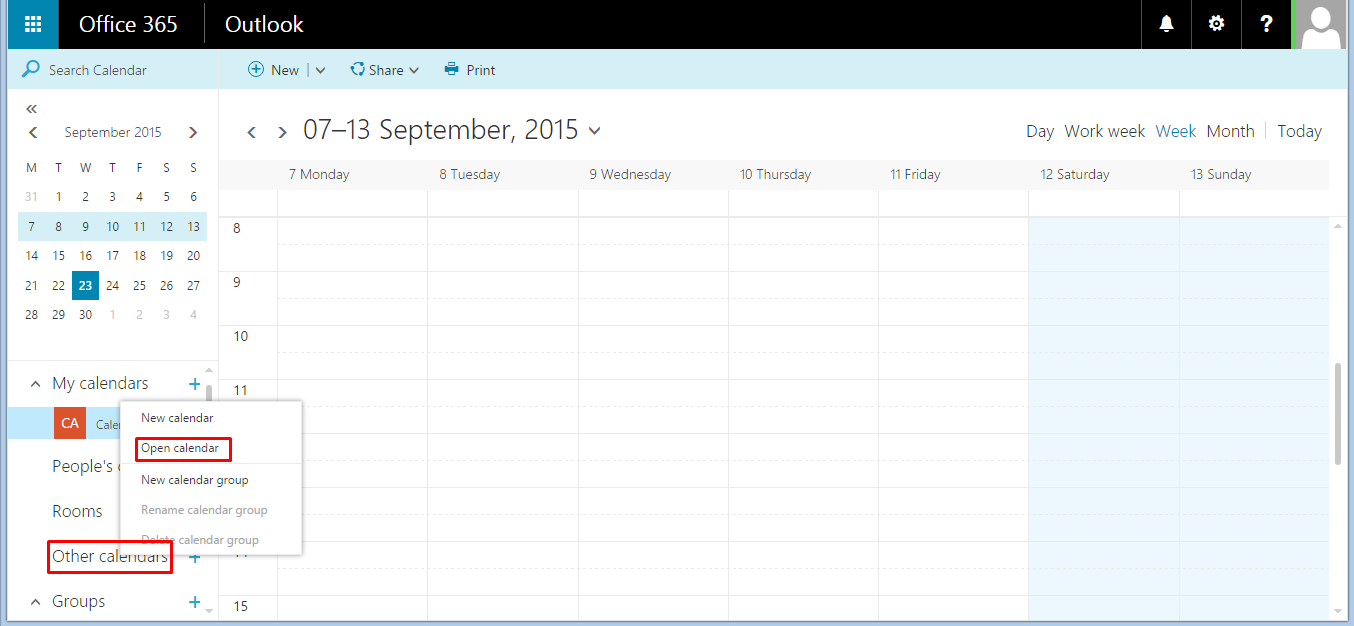Click the Print button label
This screenshot has width=1354, height=626.
point(481,70)
